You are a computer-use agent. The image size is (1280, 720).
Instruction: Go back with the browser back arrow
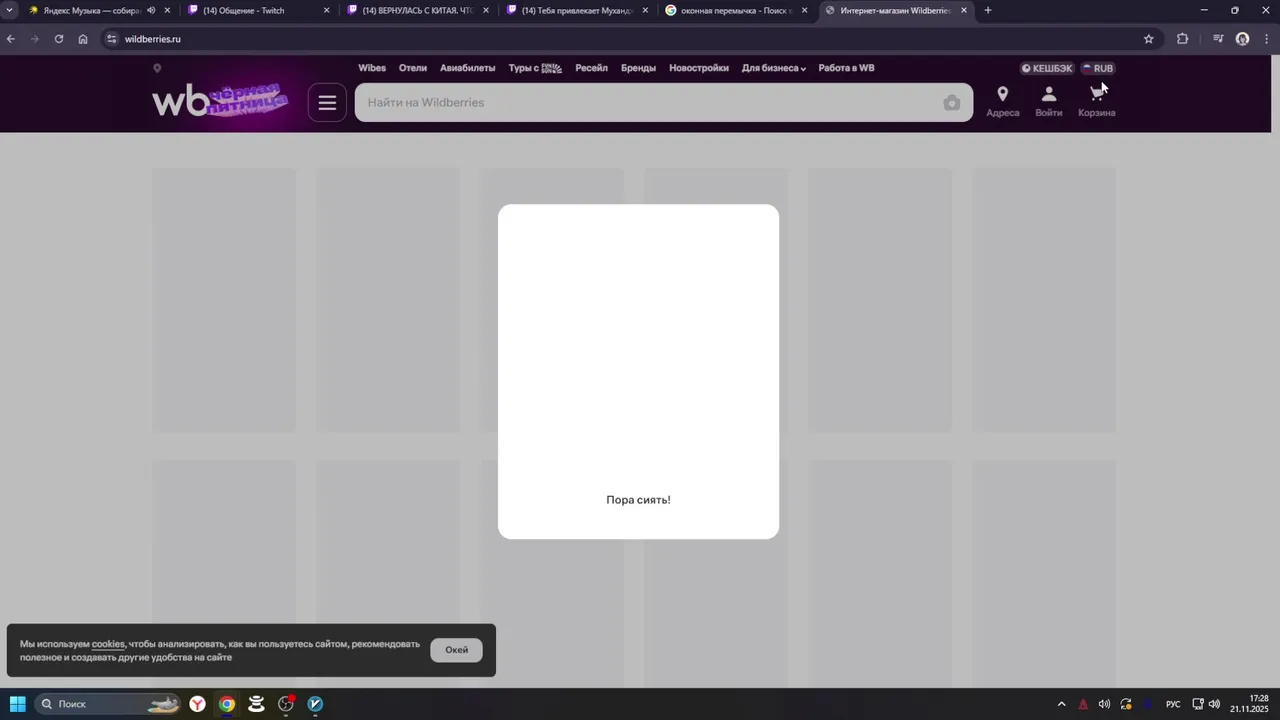11,39
